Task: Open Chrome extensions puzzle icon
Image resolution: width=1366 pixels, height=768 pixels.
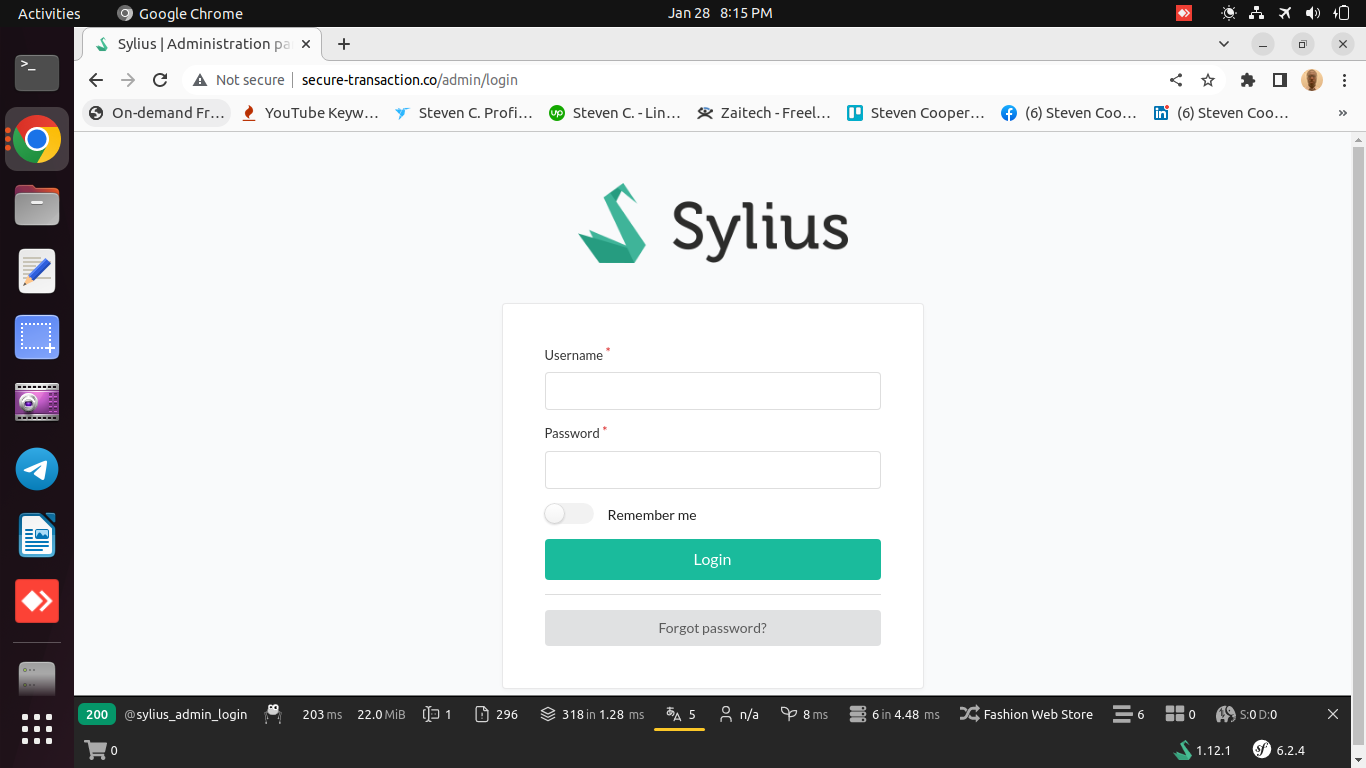Action: click(x=1247, y=80)
